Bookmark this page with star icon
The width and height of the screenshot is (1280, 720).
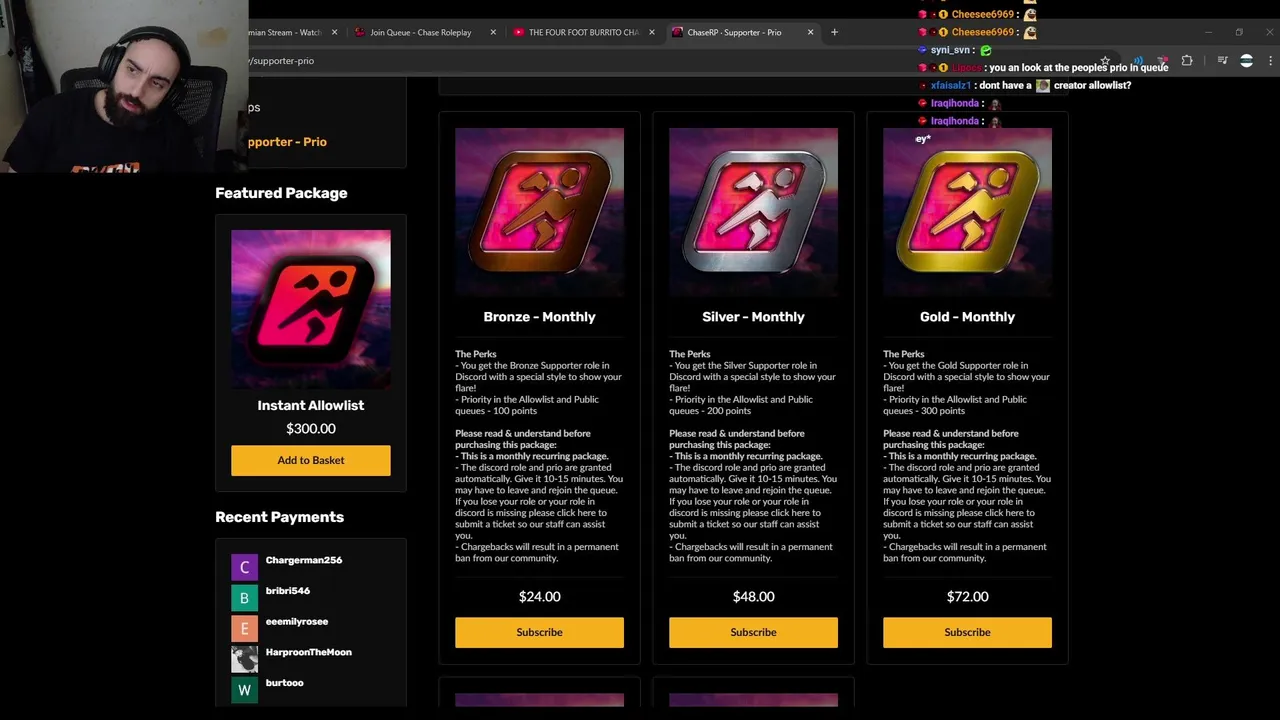pos(1105,61)
